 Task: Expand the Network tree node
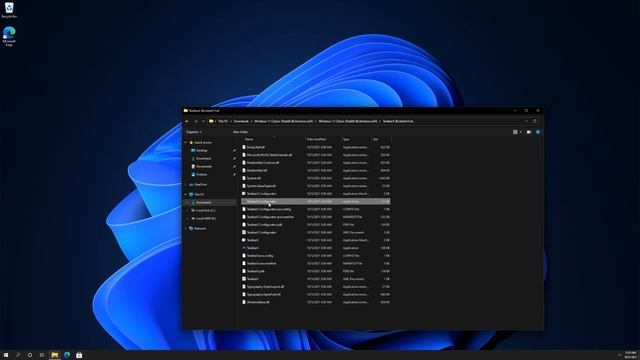tap(186, 229)
